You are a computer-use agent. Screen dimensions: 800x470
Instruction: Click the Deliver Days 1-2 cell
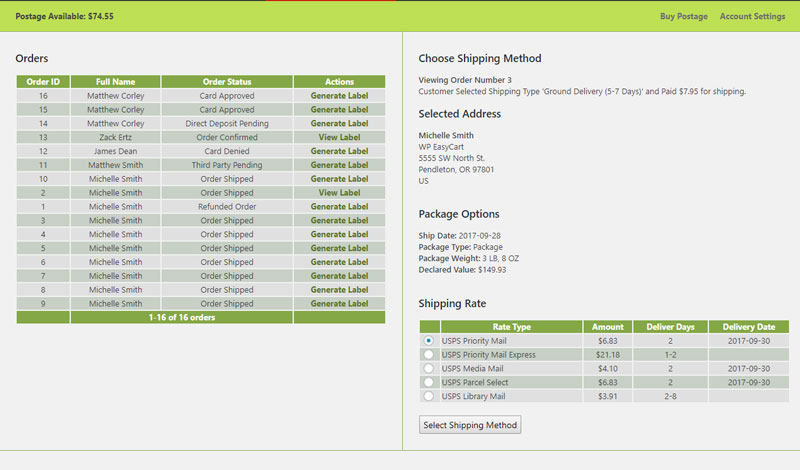(x=670, y=354)
